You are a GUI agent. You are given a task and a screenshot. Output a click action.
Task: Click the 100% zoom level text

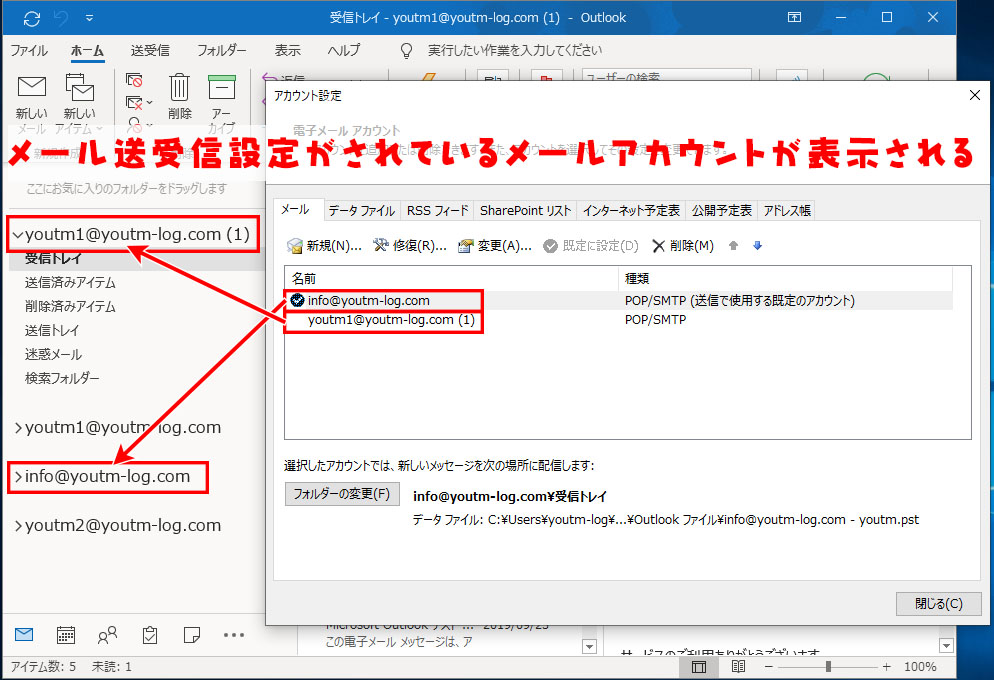pyautogui.click(x=920, y=667)
